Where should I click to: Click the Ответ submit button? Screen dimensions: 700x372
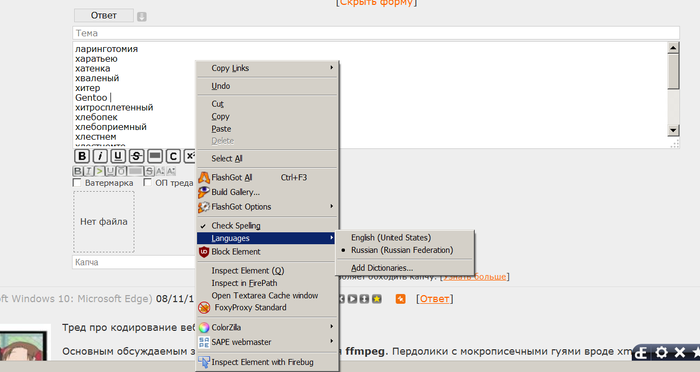104,16
